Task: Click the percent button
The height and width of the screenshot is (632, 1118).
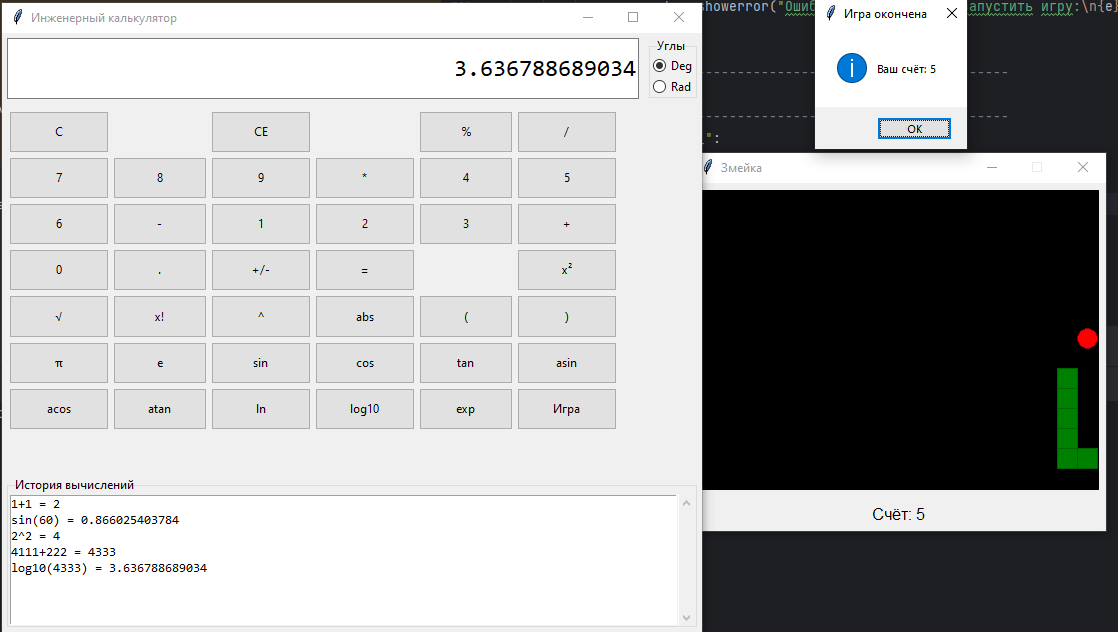Action: tap(466, 132)
